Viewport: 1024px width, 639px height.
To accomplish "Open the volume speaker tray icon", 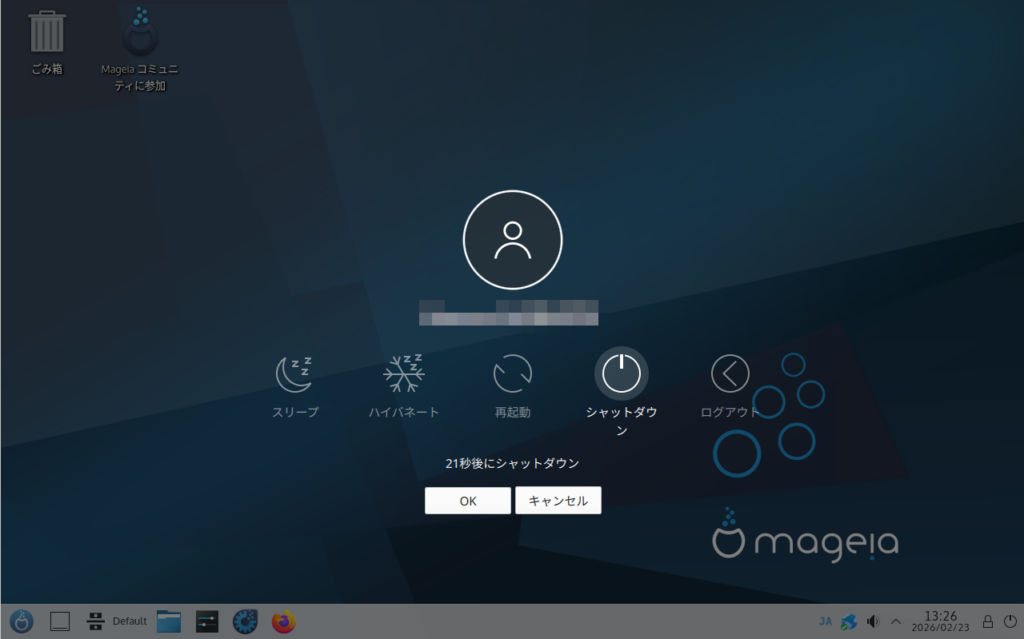I will point(873,622).
